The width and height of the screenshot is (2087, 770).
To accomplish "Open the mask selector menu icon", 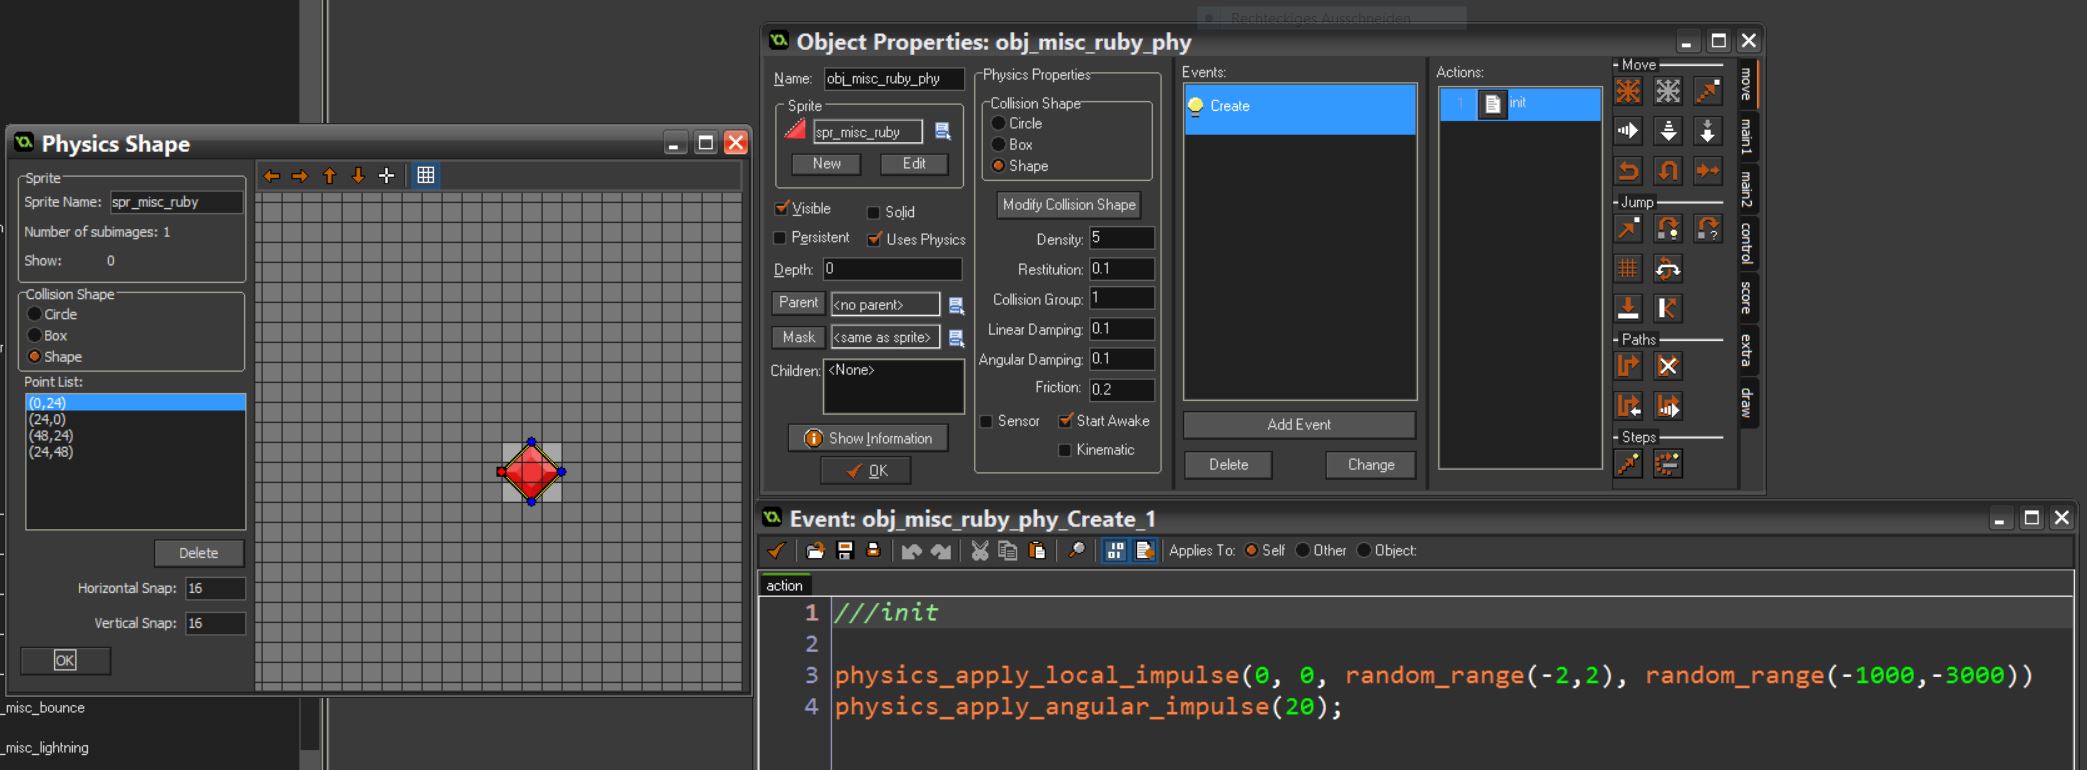I will pos(956,338).
